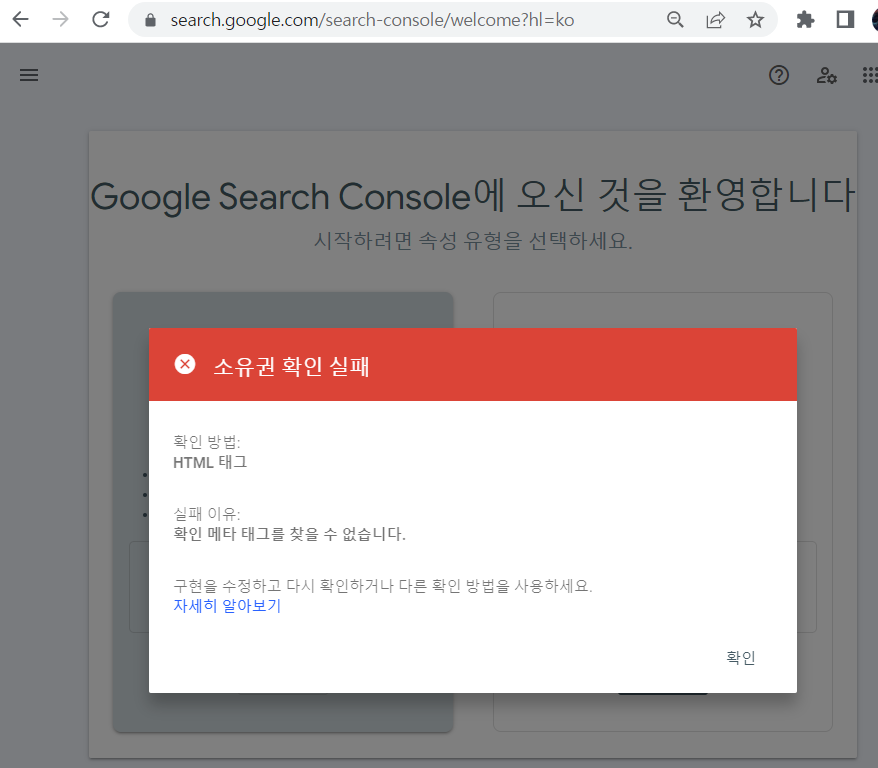Click the HTML 태그 method text

pyautogui.click(x=210, y=462)
